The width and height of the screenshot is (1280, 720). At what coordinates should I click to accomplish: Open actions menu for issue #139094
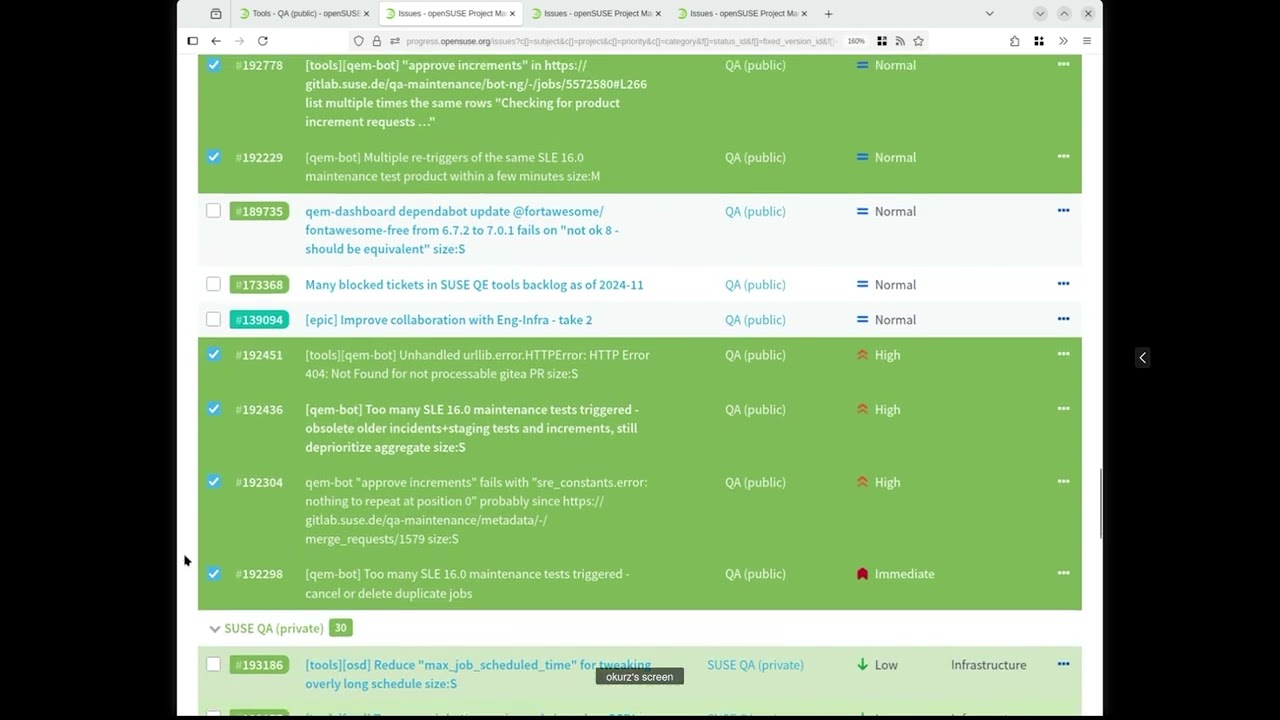pyautogui.click(x=1063, y=319)
